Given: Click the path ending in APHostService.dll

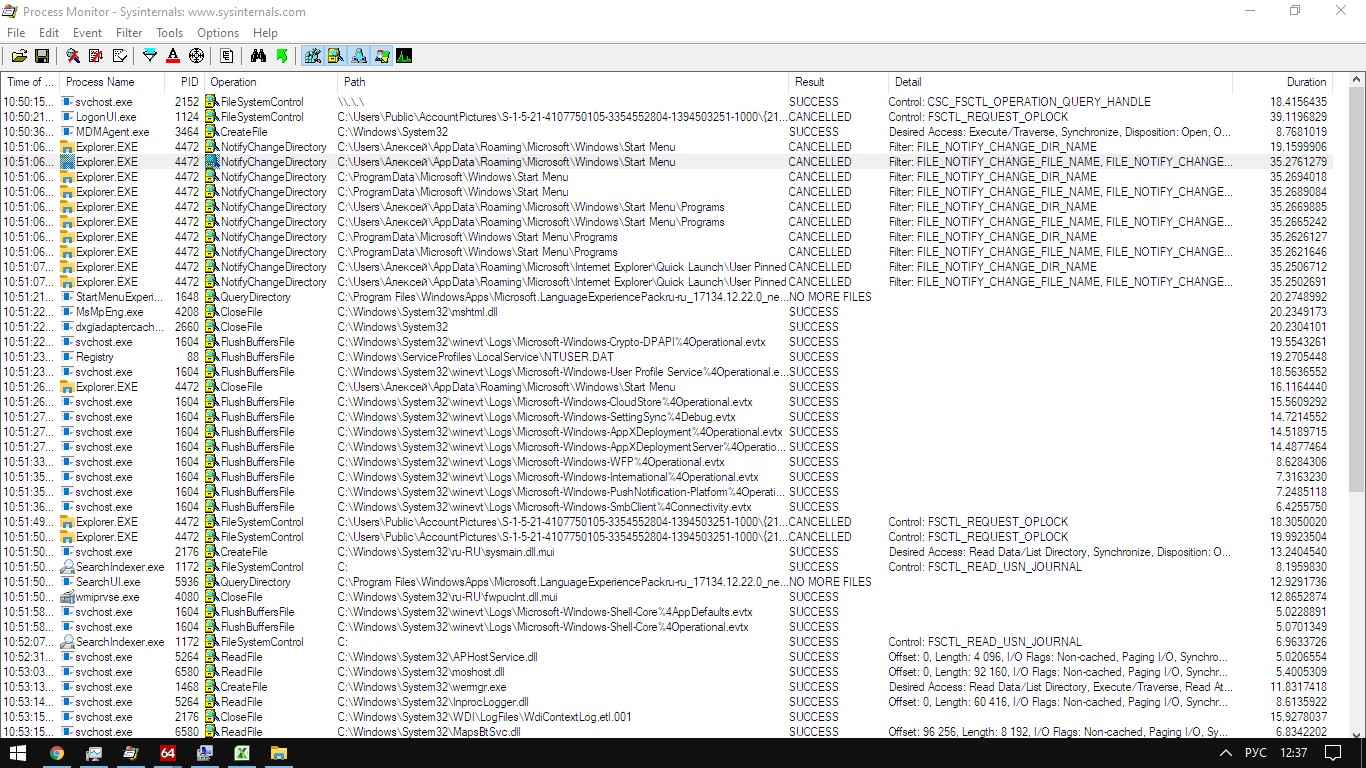Looking at the screenshot, I should 437,657.
